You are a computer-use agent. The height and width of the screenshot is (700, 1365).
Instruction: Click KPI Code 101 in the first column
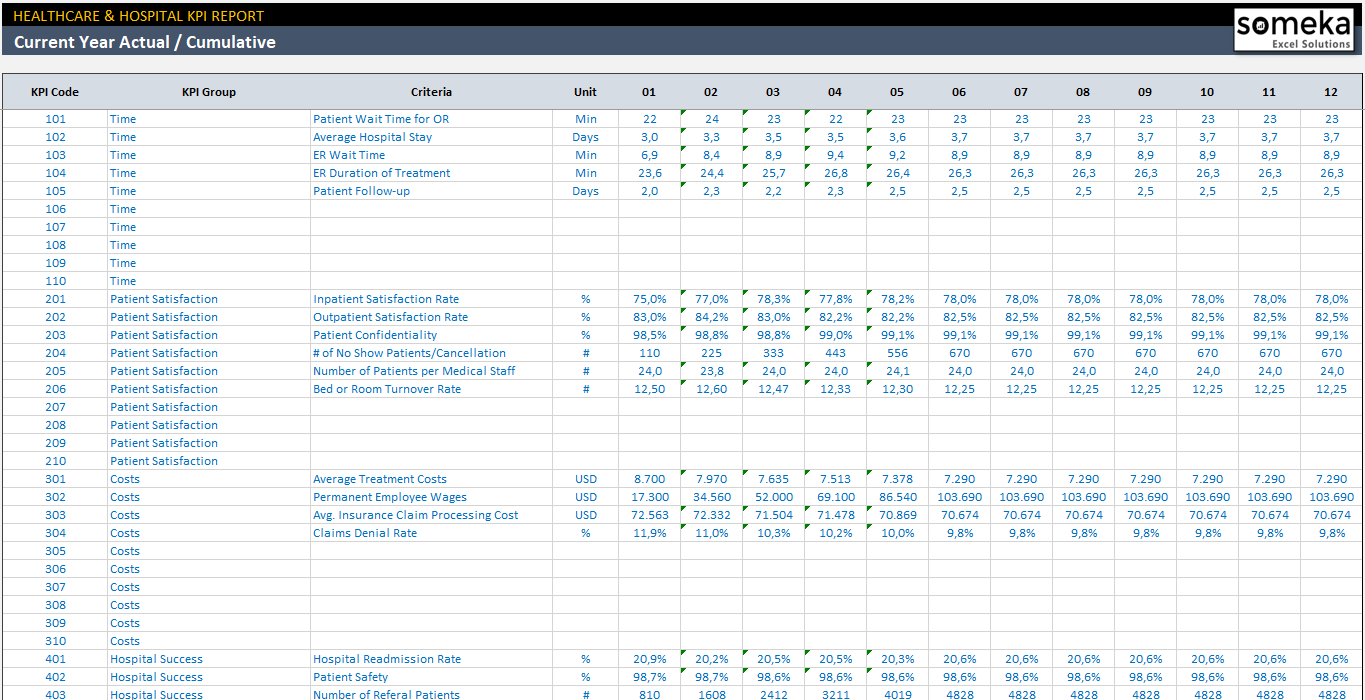(x=55, y=118)
